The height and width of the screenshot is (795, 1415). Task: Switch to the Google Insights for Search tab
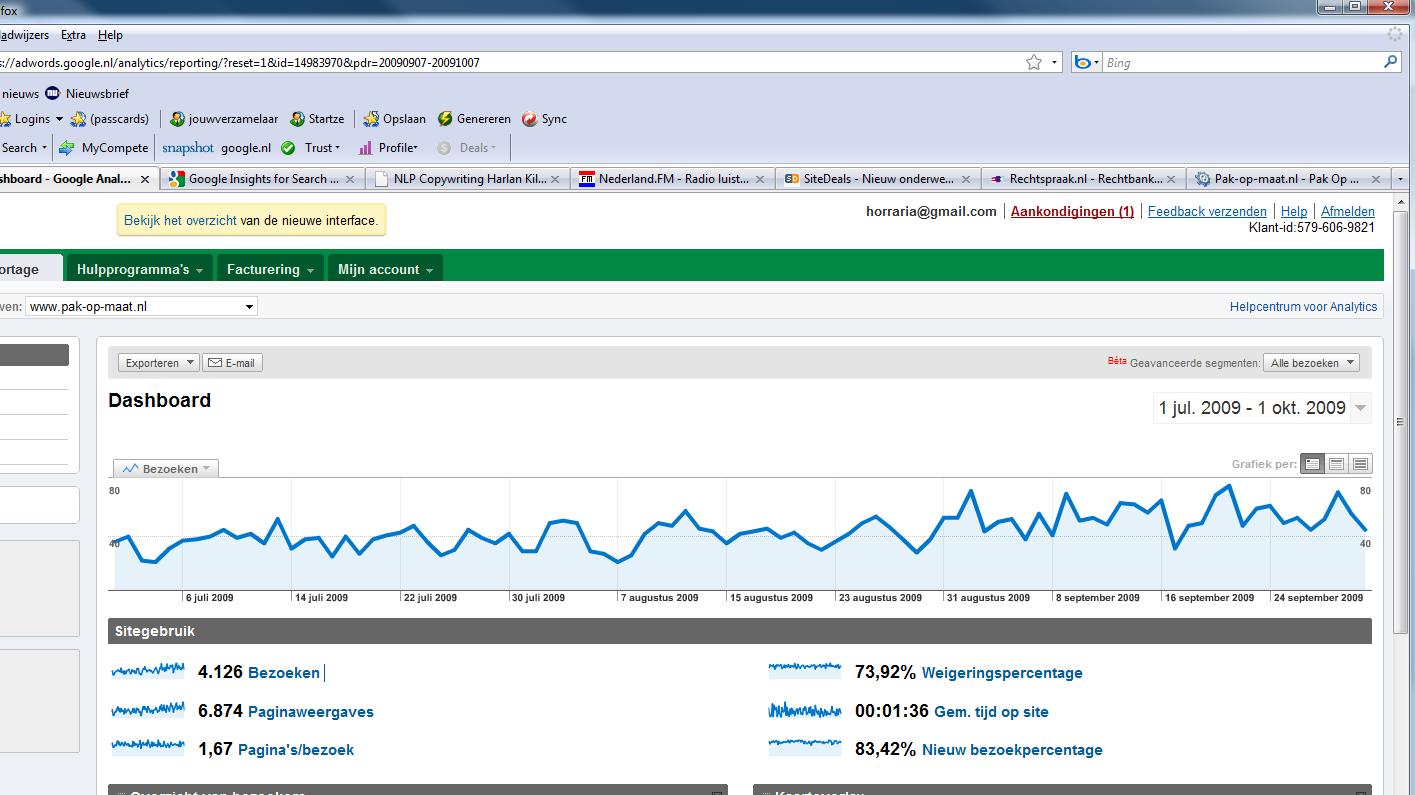(262, 179)
